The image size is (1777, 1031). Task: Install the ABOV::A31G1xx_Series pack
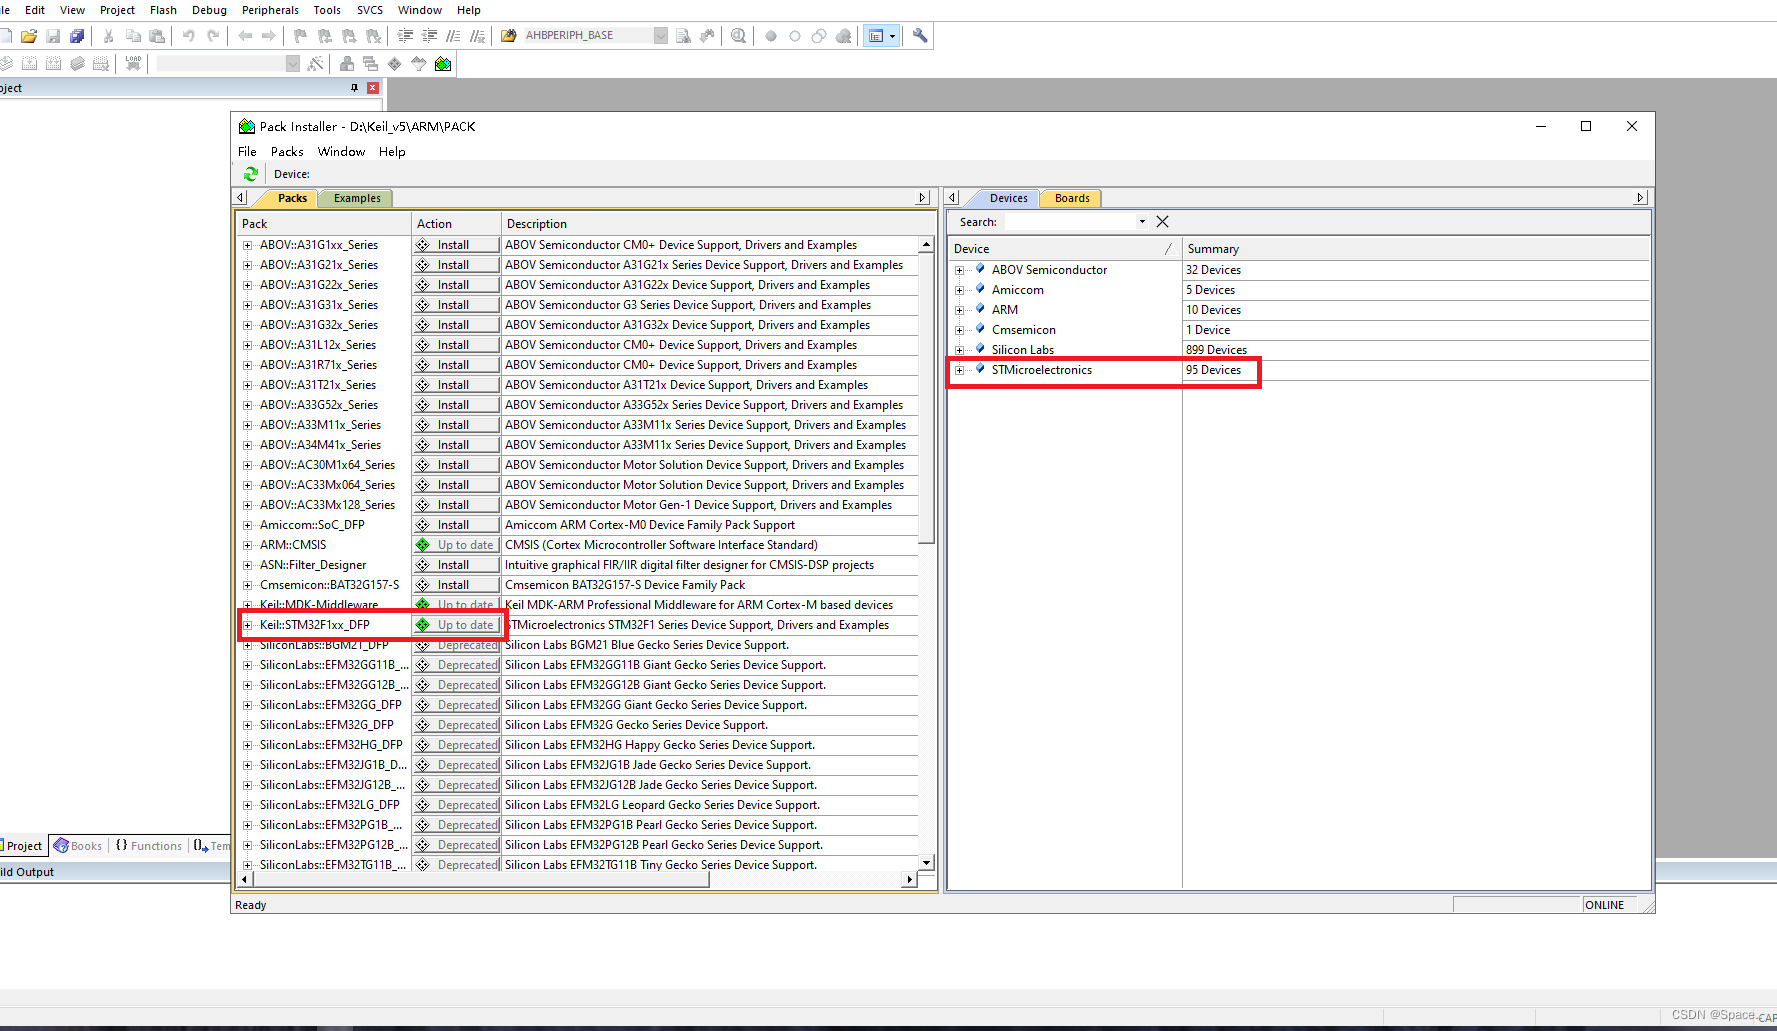[456, 245]
